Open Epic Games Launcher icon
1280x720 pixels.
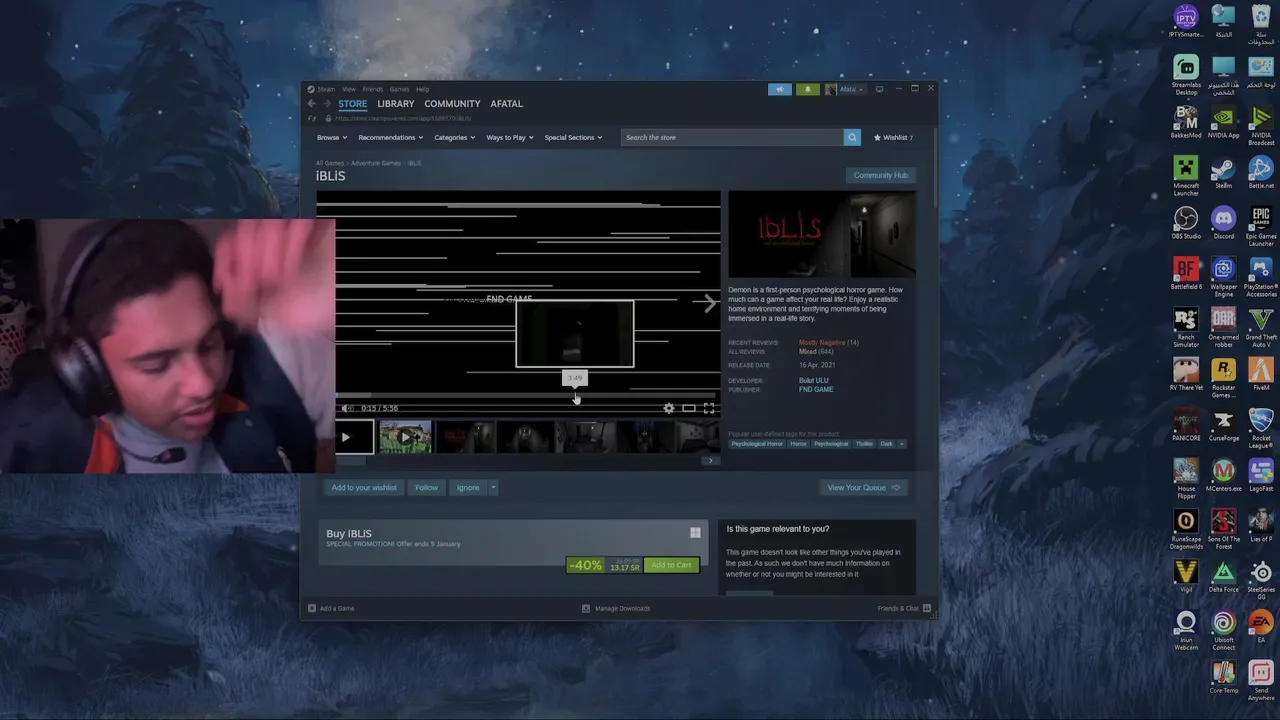point(1261,227)
